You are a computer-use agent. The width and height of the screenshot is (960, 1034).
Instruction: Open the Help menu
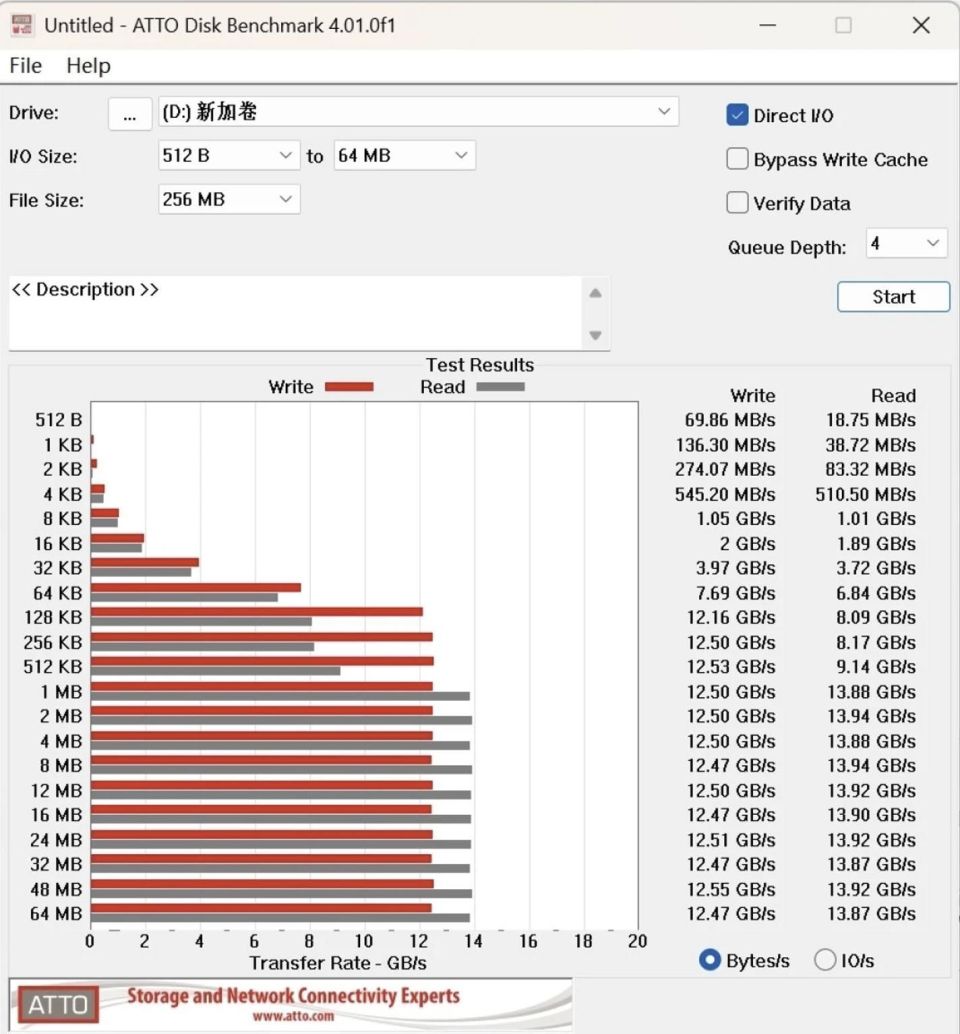click(x=88, y=66)
